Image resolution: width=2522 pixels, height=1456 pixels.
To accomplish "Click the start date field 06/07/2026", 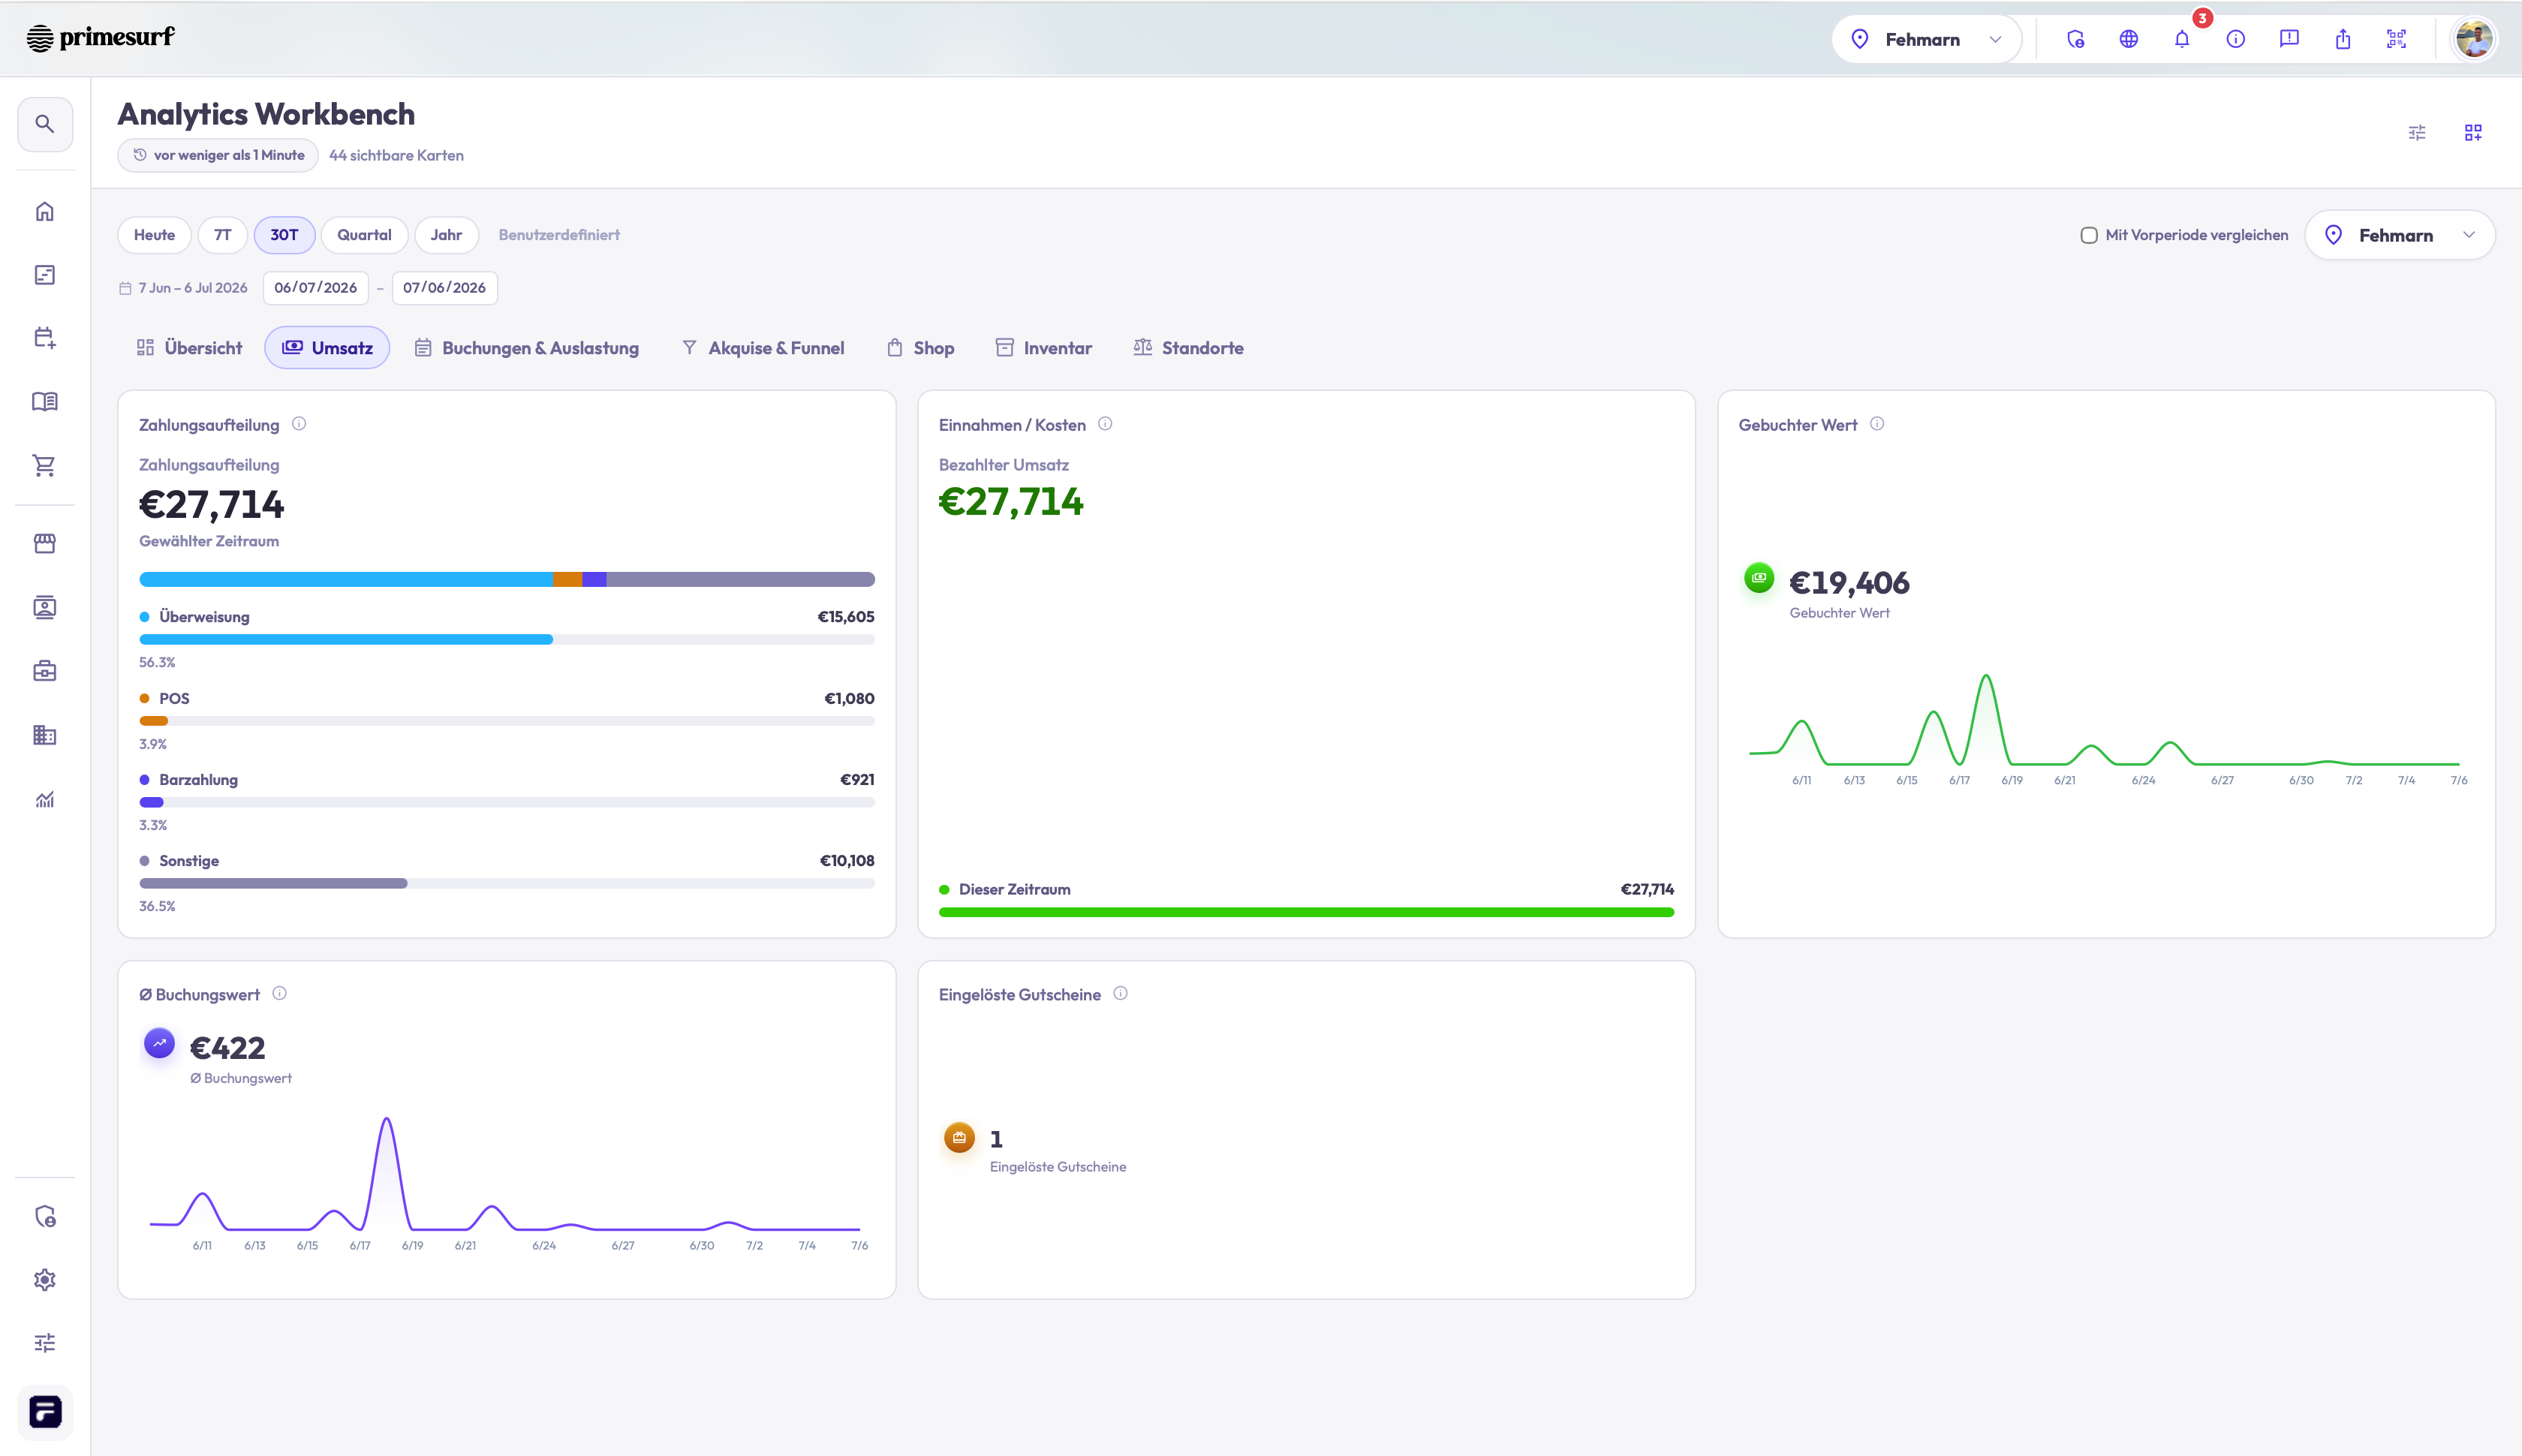I will [316, 288].
